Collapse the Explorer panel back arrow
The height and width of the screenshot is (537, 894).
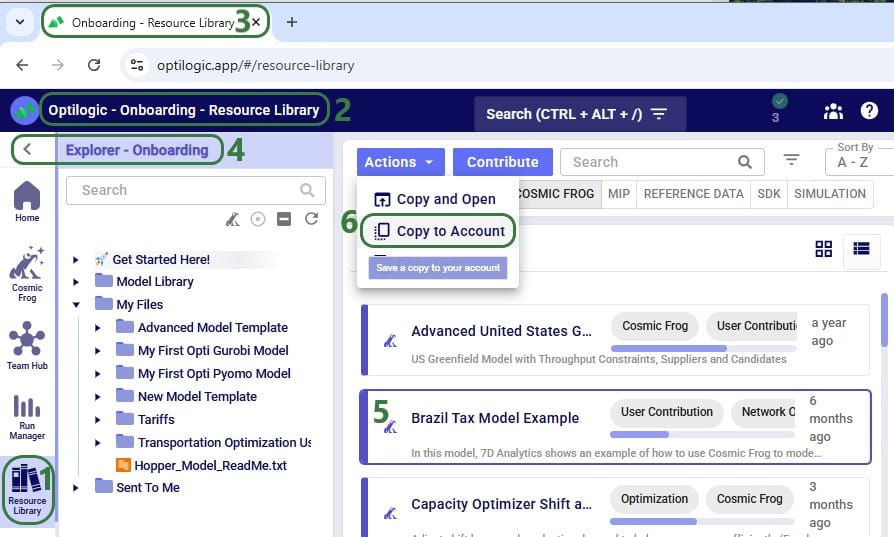(27, 150)
